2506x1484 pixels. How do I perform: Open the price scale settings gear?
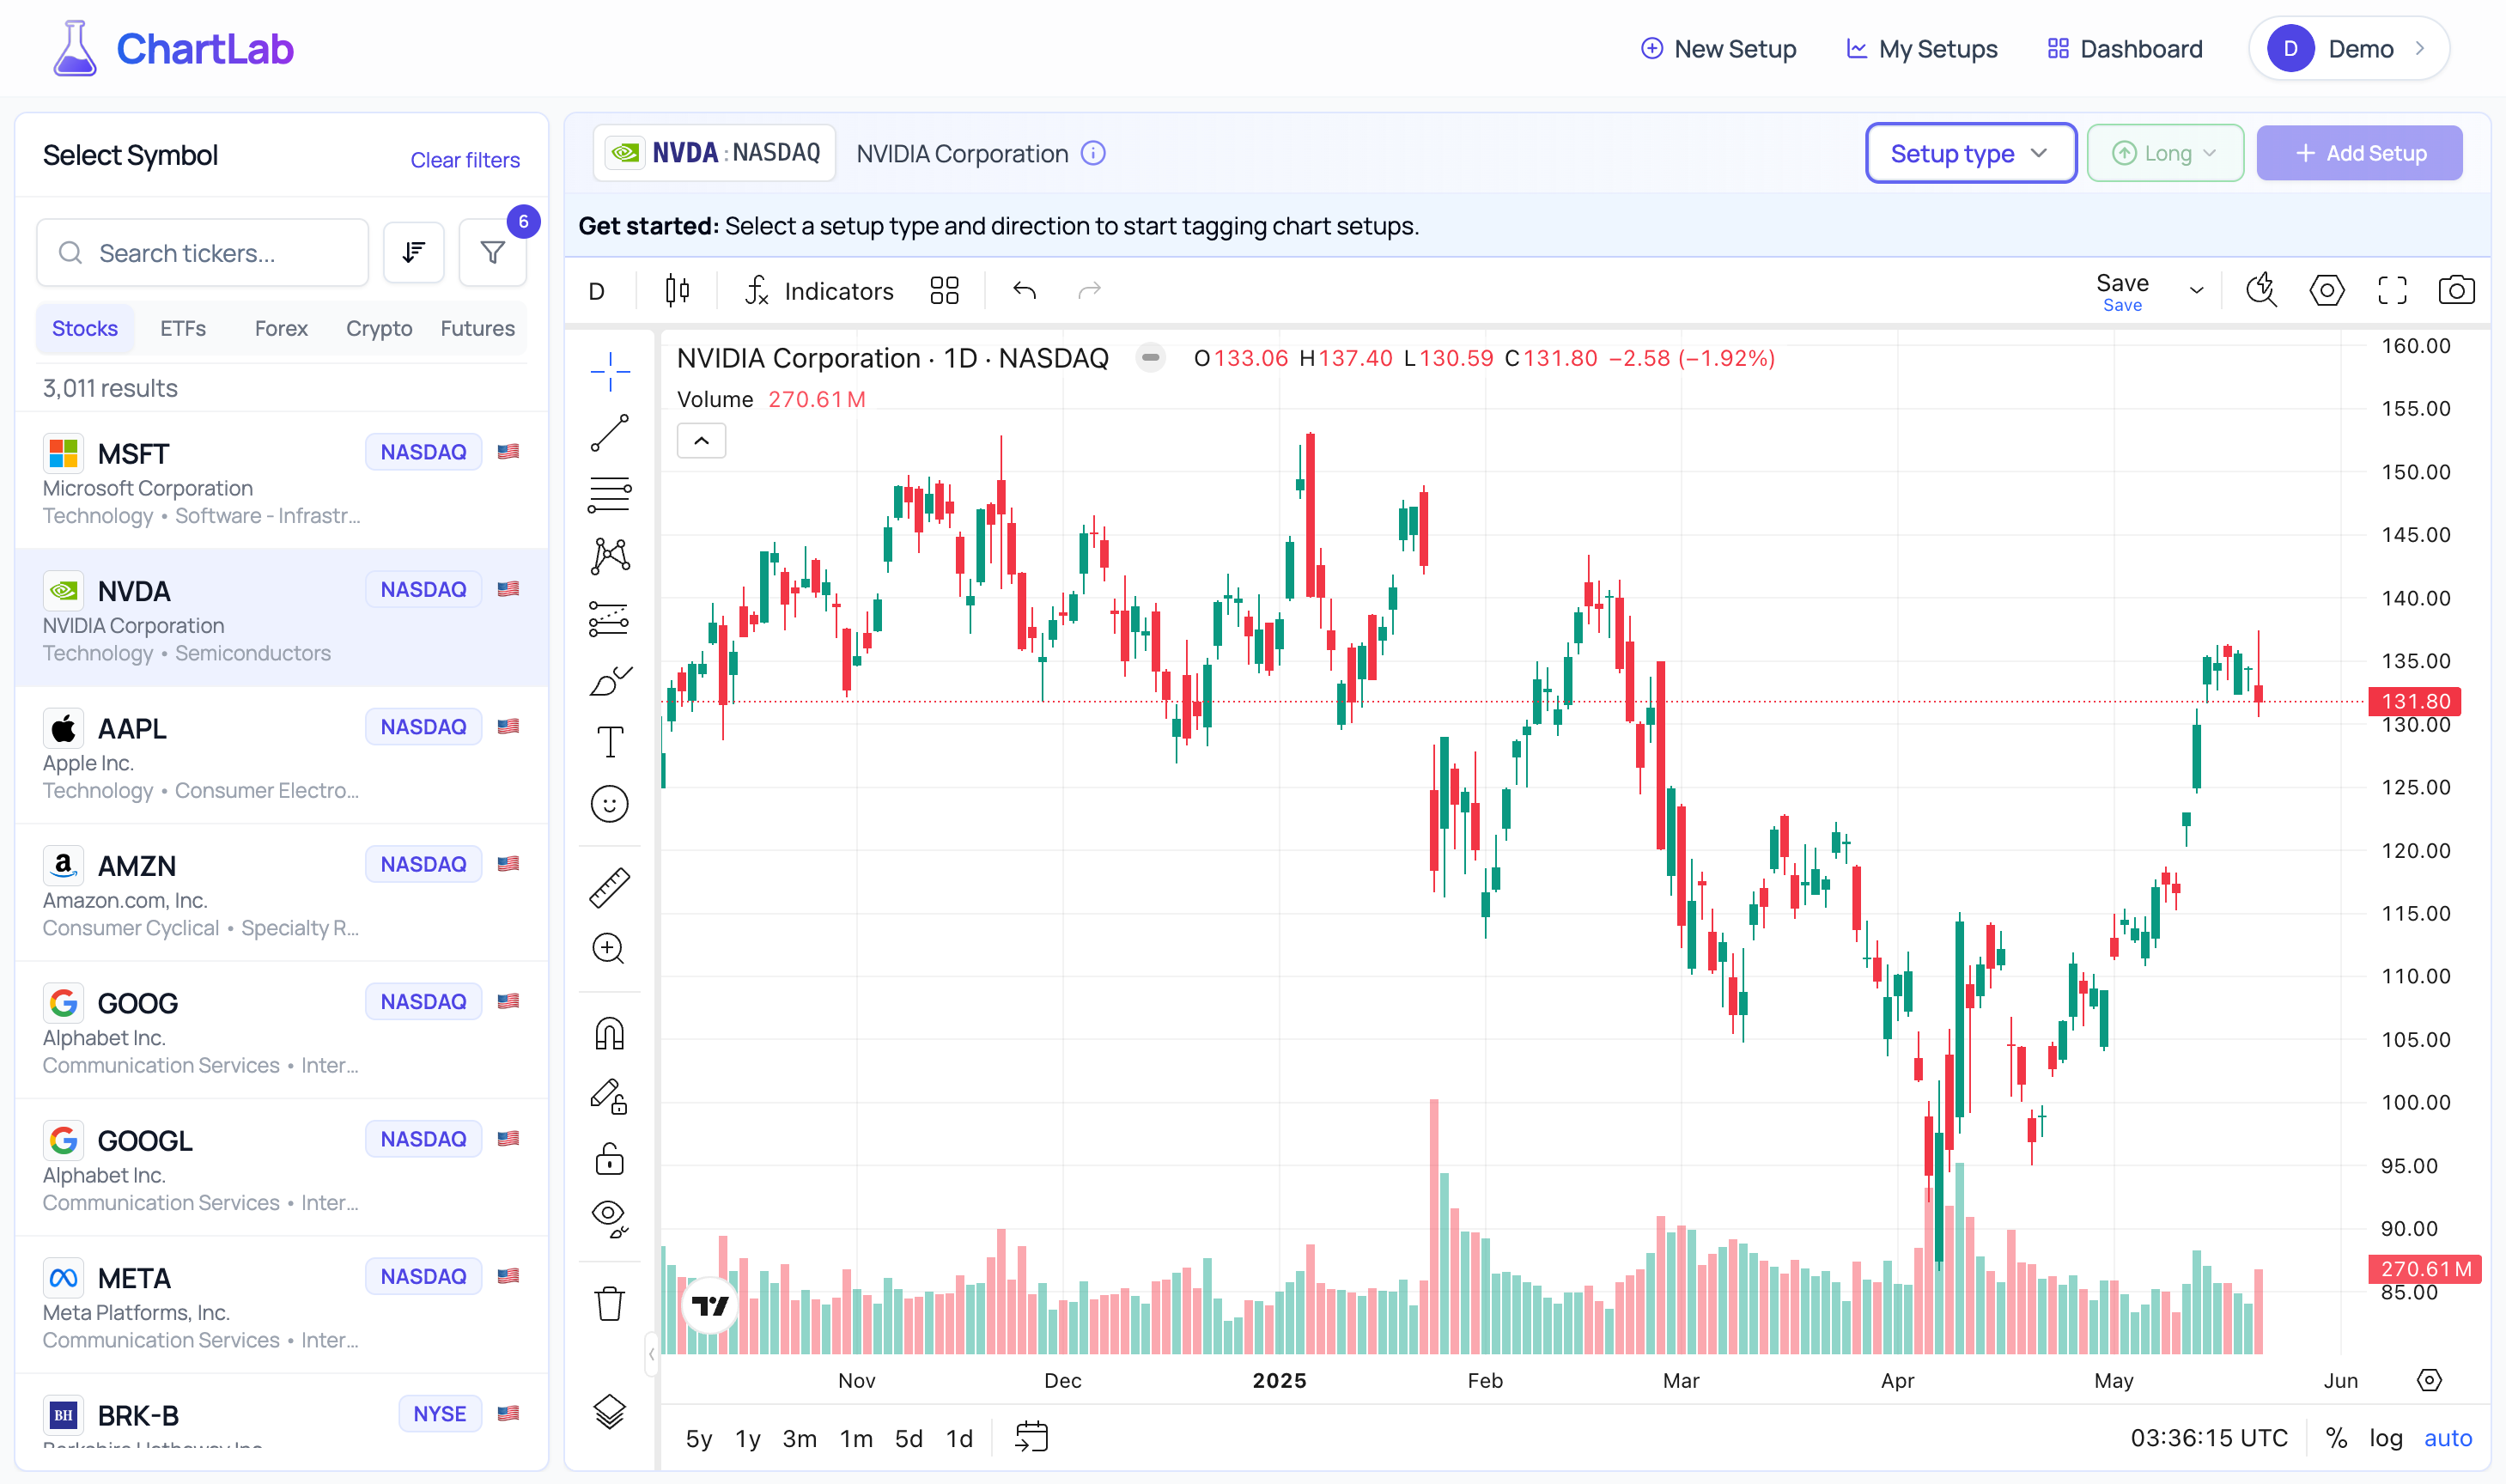pyautogui.click(x=2429, y=1380)
